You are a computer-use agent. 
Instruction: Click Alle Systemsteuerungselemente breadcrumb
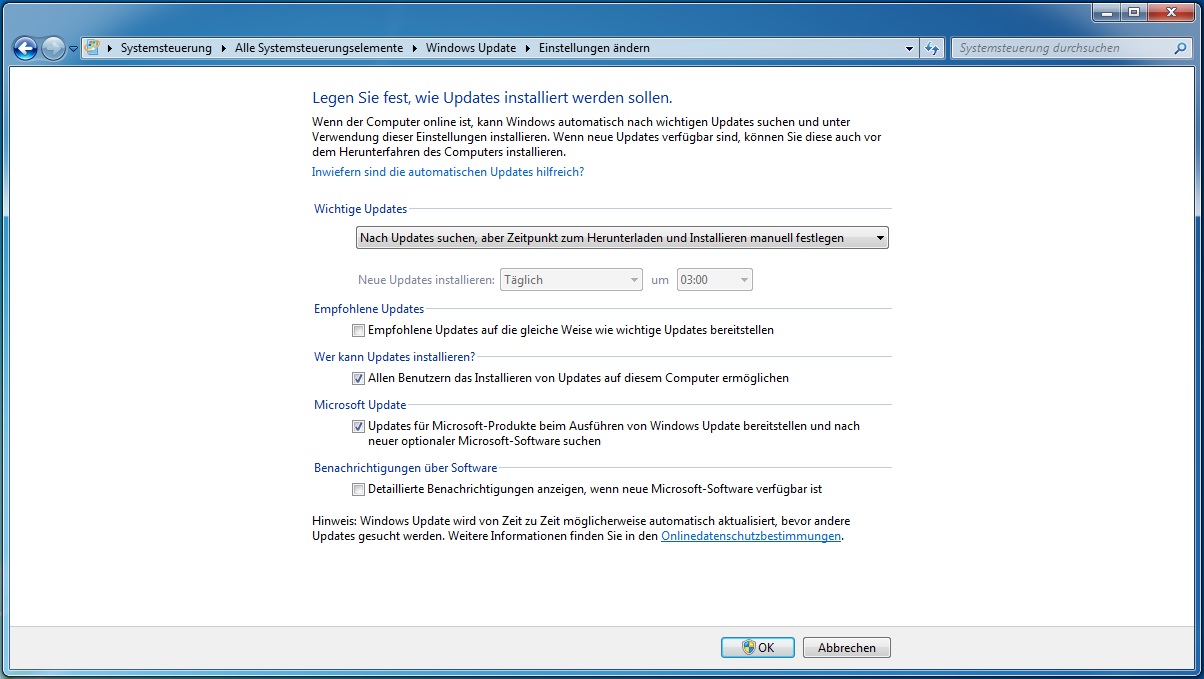point(319,48)
